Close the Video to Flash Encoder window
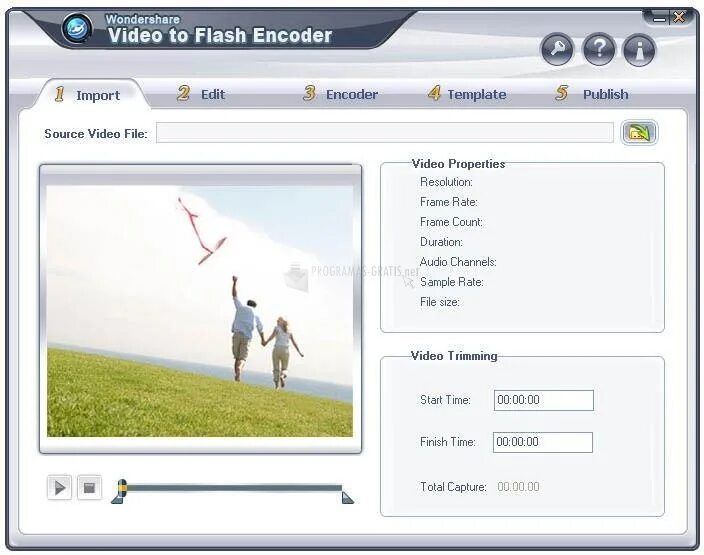 click(679, 18)
